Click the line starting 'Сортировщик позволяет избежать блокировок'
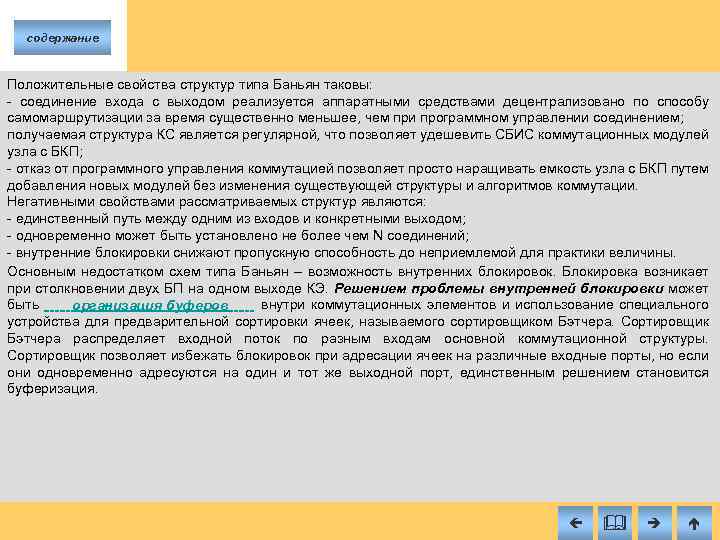The height and width of the screenshot is (540, 720). pos(358,356)
